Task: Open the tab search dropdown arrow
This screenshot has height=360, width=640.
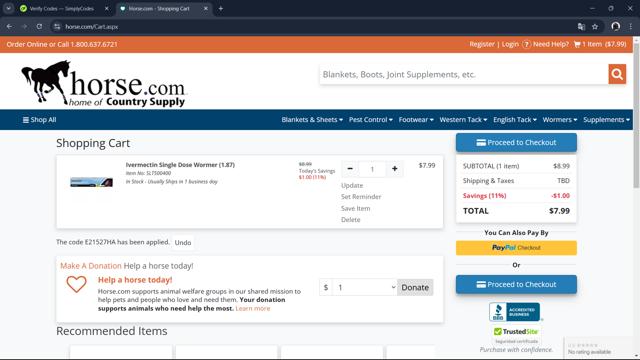Action: click(x=9, y=9)
